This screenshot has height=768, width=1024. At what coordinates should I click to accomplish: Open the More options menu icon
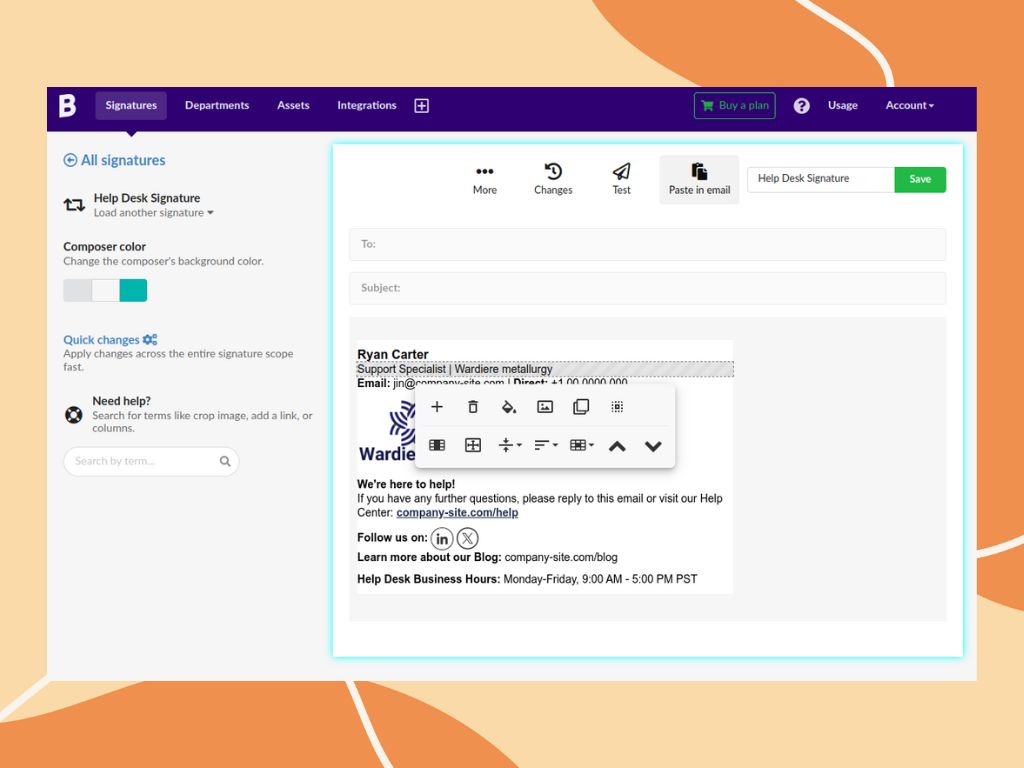[484, 172]
